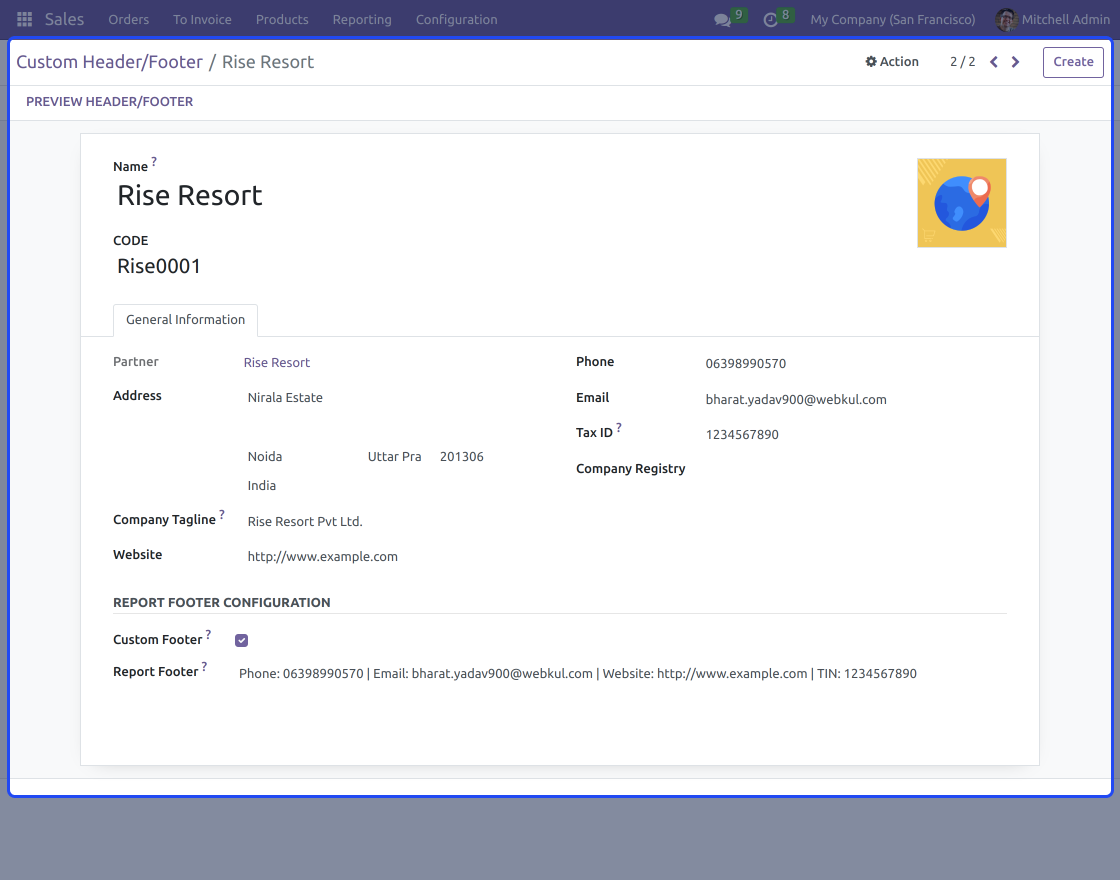
Task: Open the My Company (San Francisco) switcher
Action: (892, 19)
